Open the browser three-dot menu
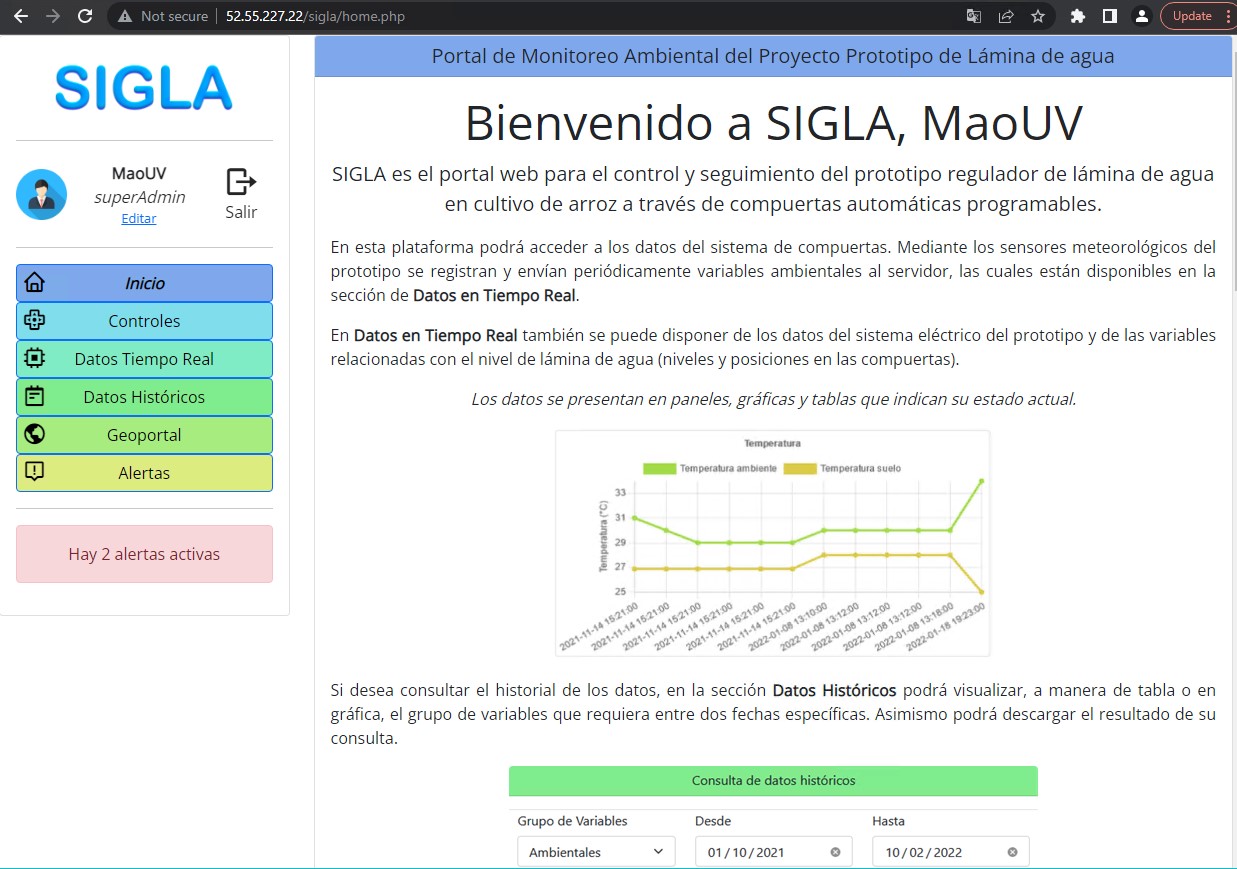The height and width of the screenshot is (869, 1237). 1228,16
